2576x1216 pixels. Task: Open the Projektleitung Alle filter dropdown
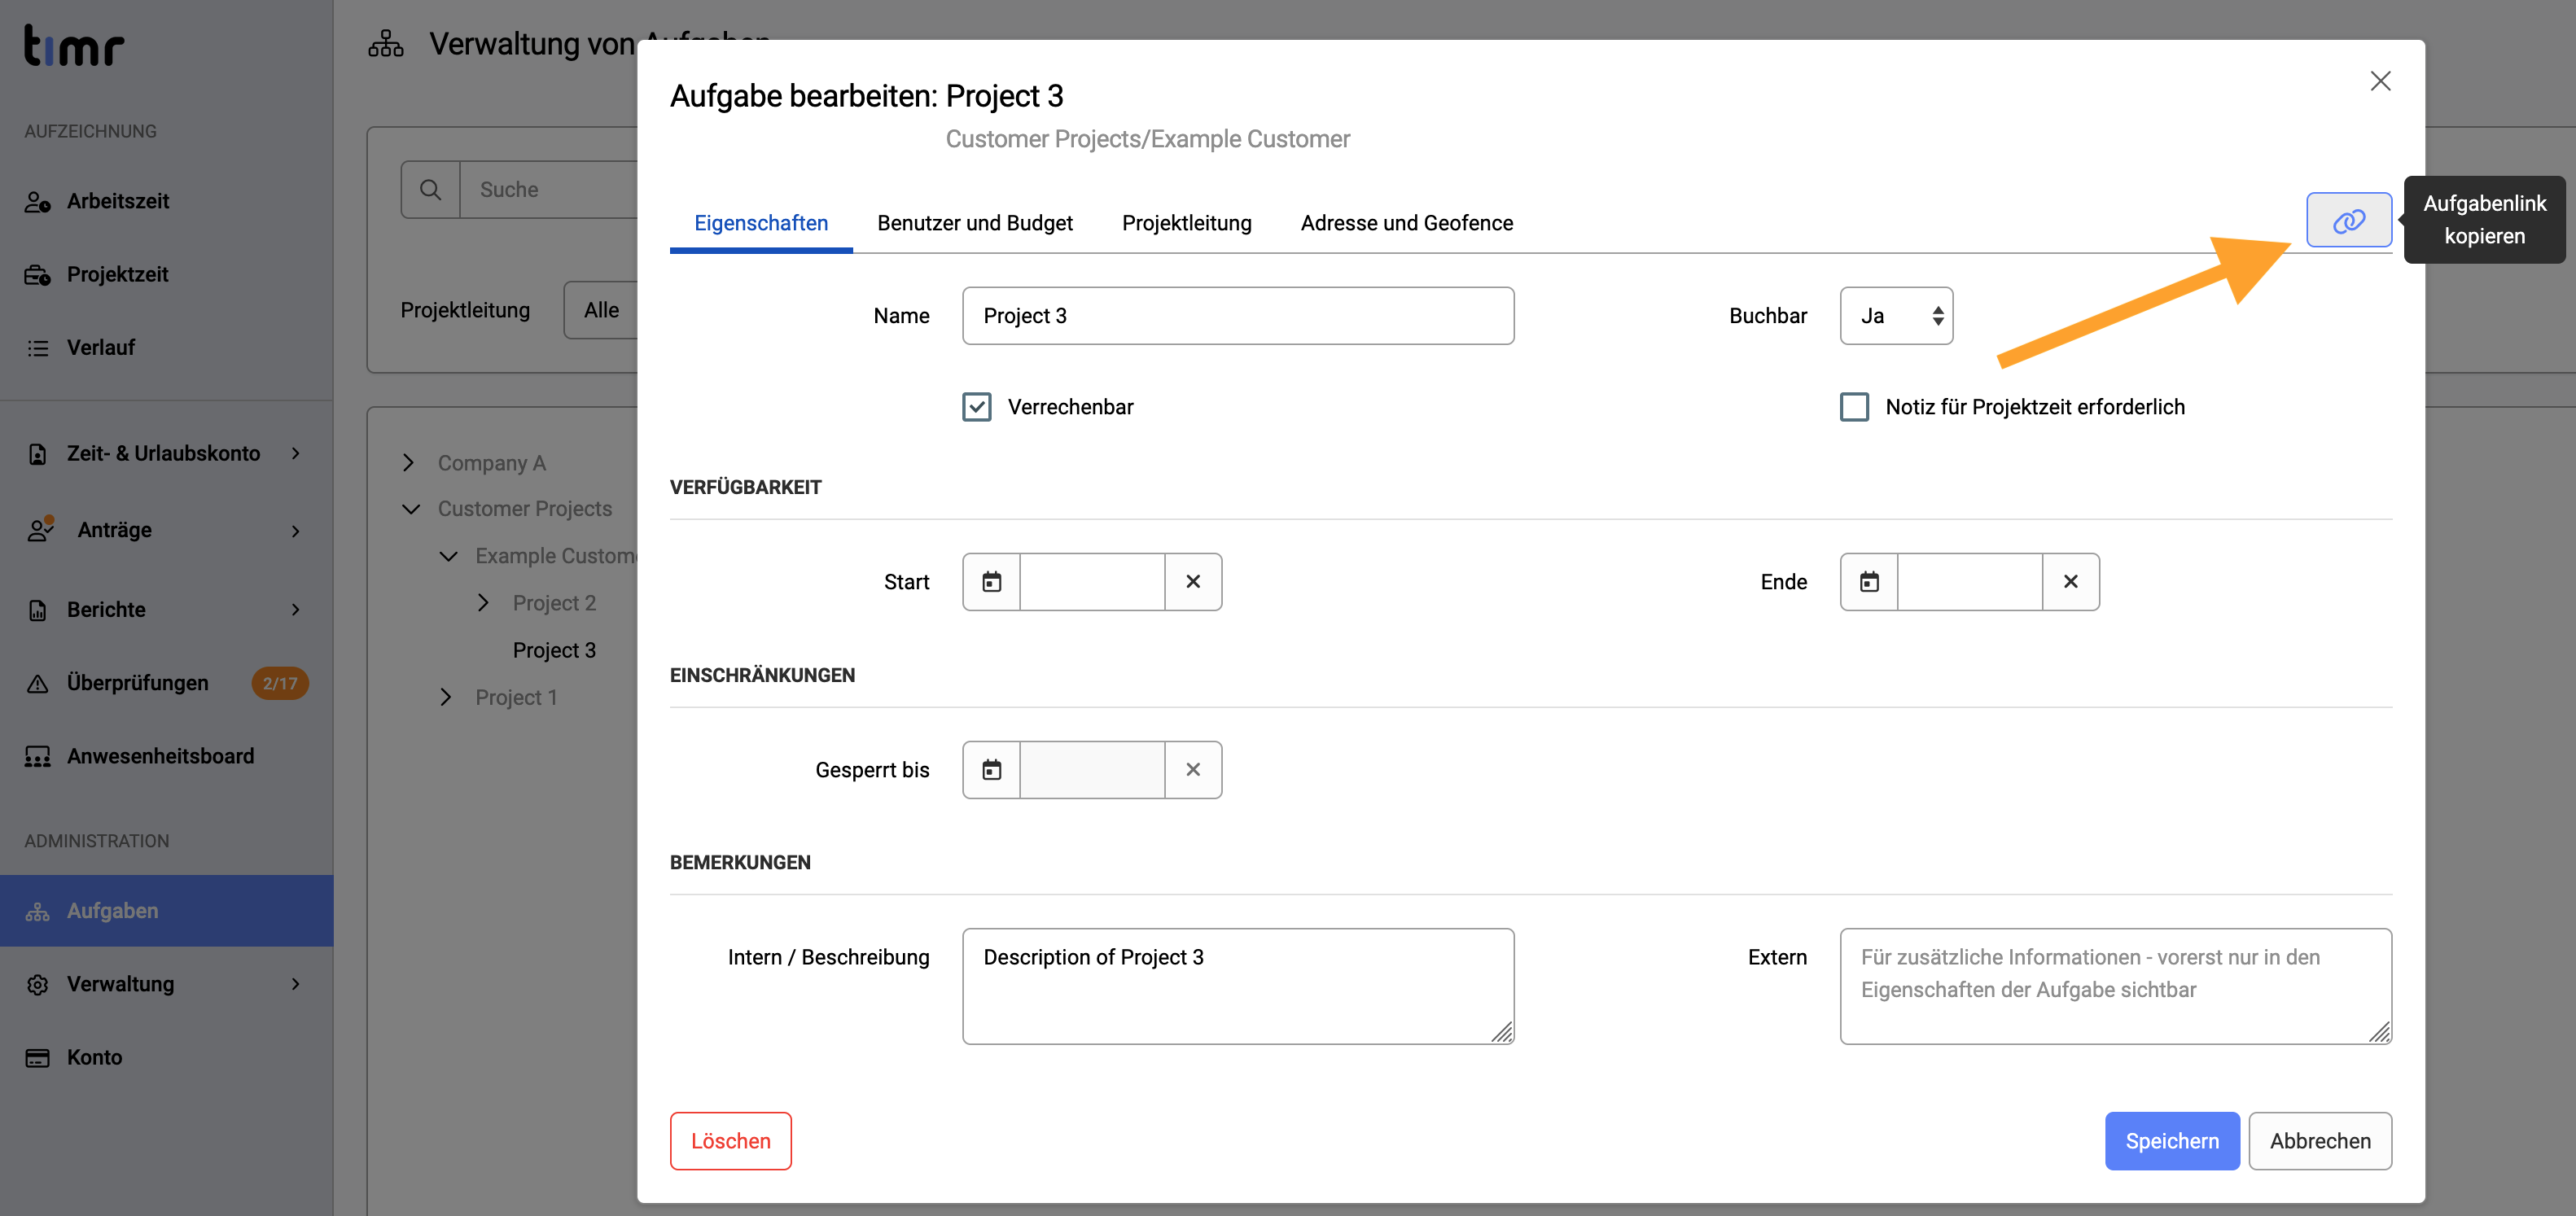[x=601, y=310]
